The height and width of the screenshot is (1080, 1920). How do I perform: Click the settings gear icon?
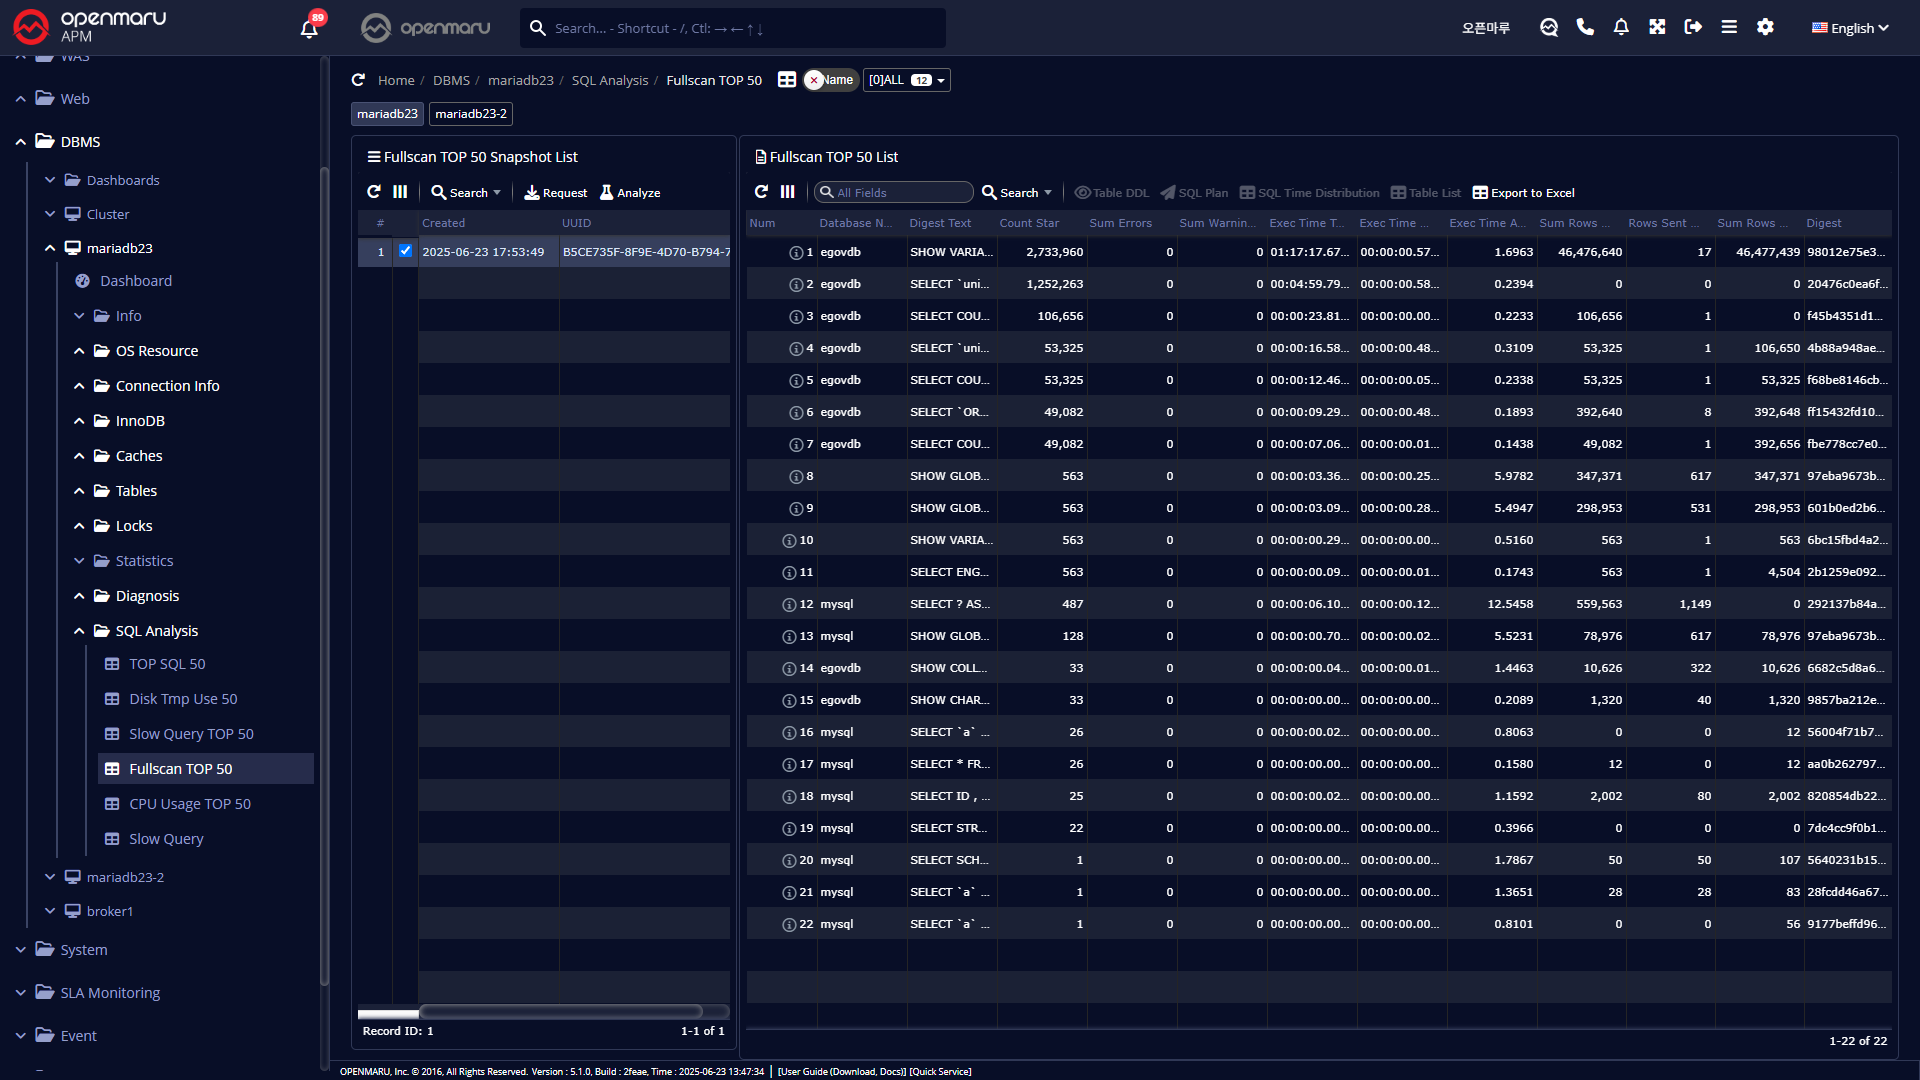tap(1765, 27)
